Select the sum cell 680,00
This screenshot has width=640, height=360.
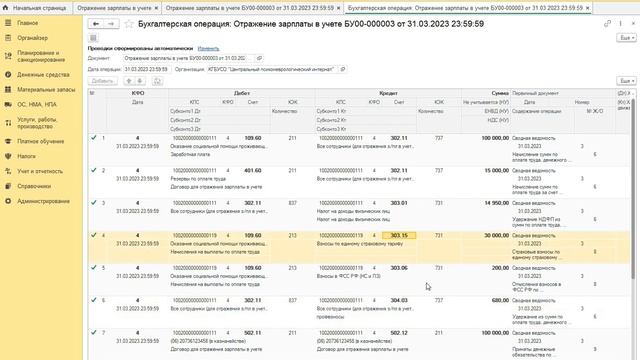click(x=500, y=300)
